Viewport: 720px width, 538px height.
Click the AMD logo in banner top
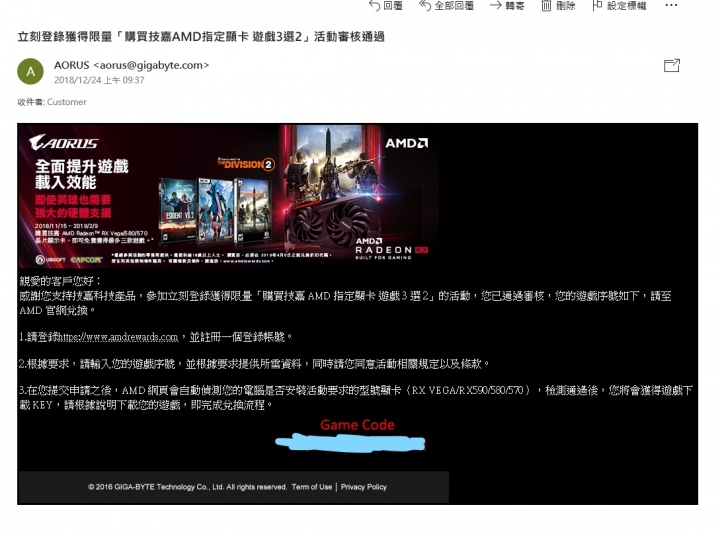click(x=406, y=143)
